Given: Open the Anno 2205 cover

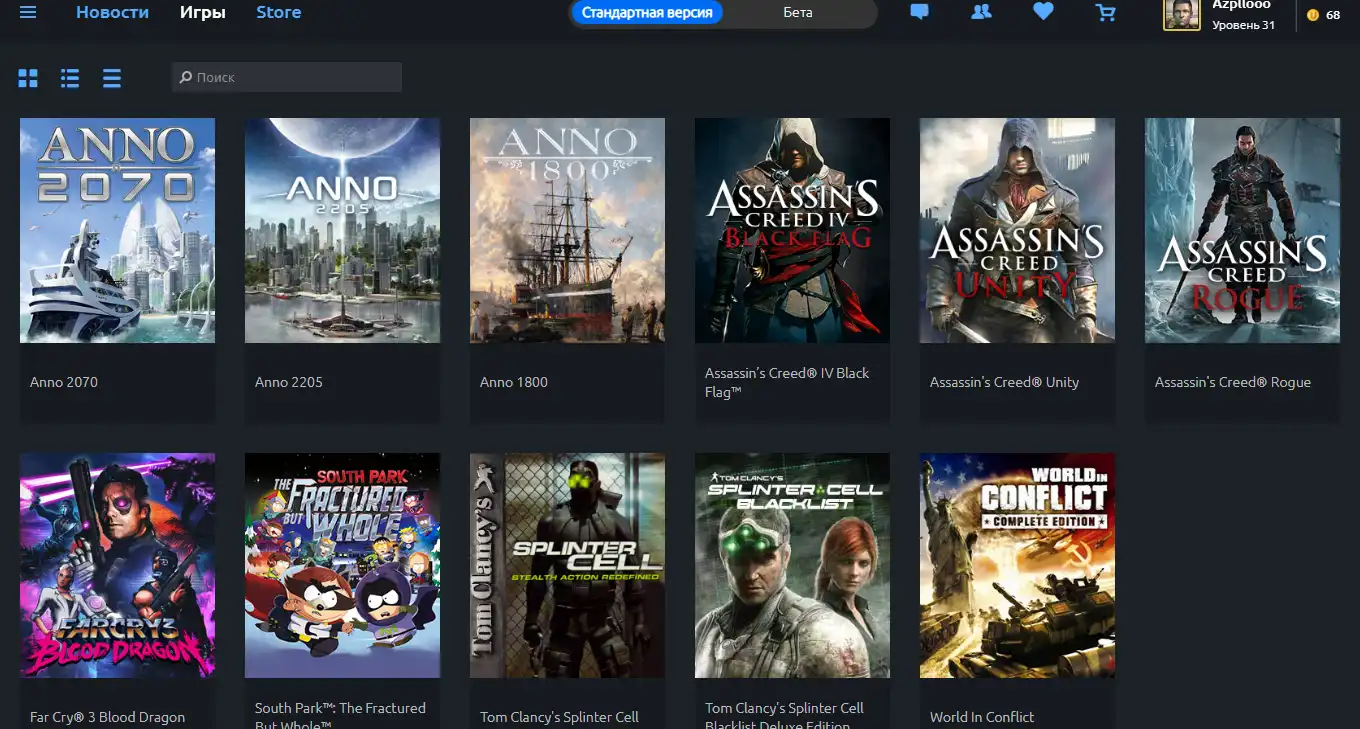Looking at the screenshot, I should pyautogui.click(x=342, y=231).
